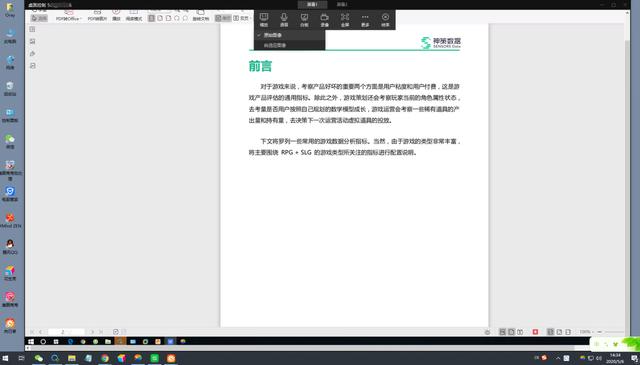640x365 pixels.
Task: Select the hand tool in PDF toolbar
Action: tap(40, 18)
